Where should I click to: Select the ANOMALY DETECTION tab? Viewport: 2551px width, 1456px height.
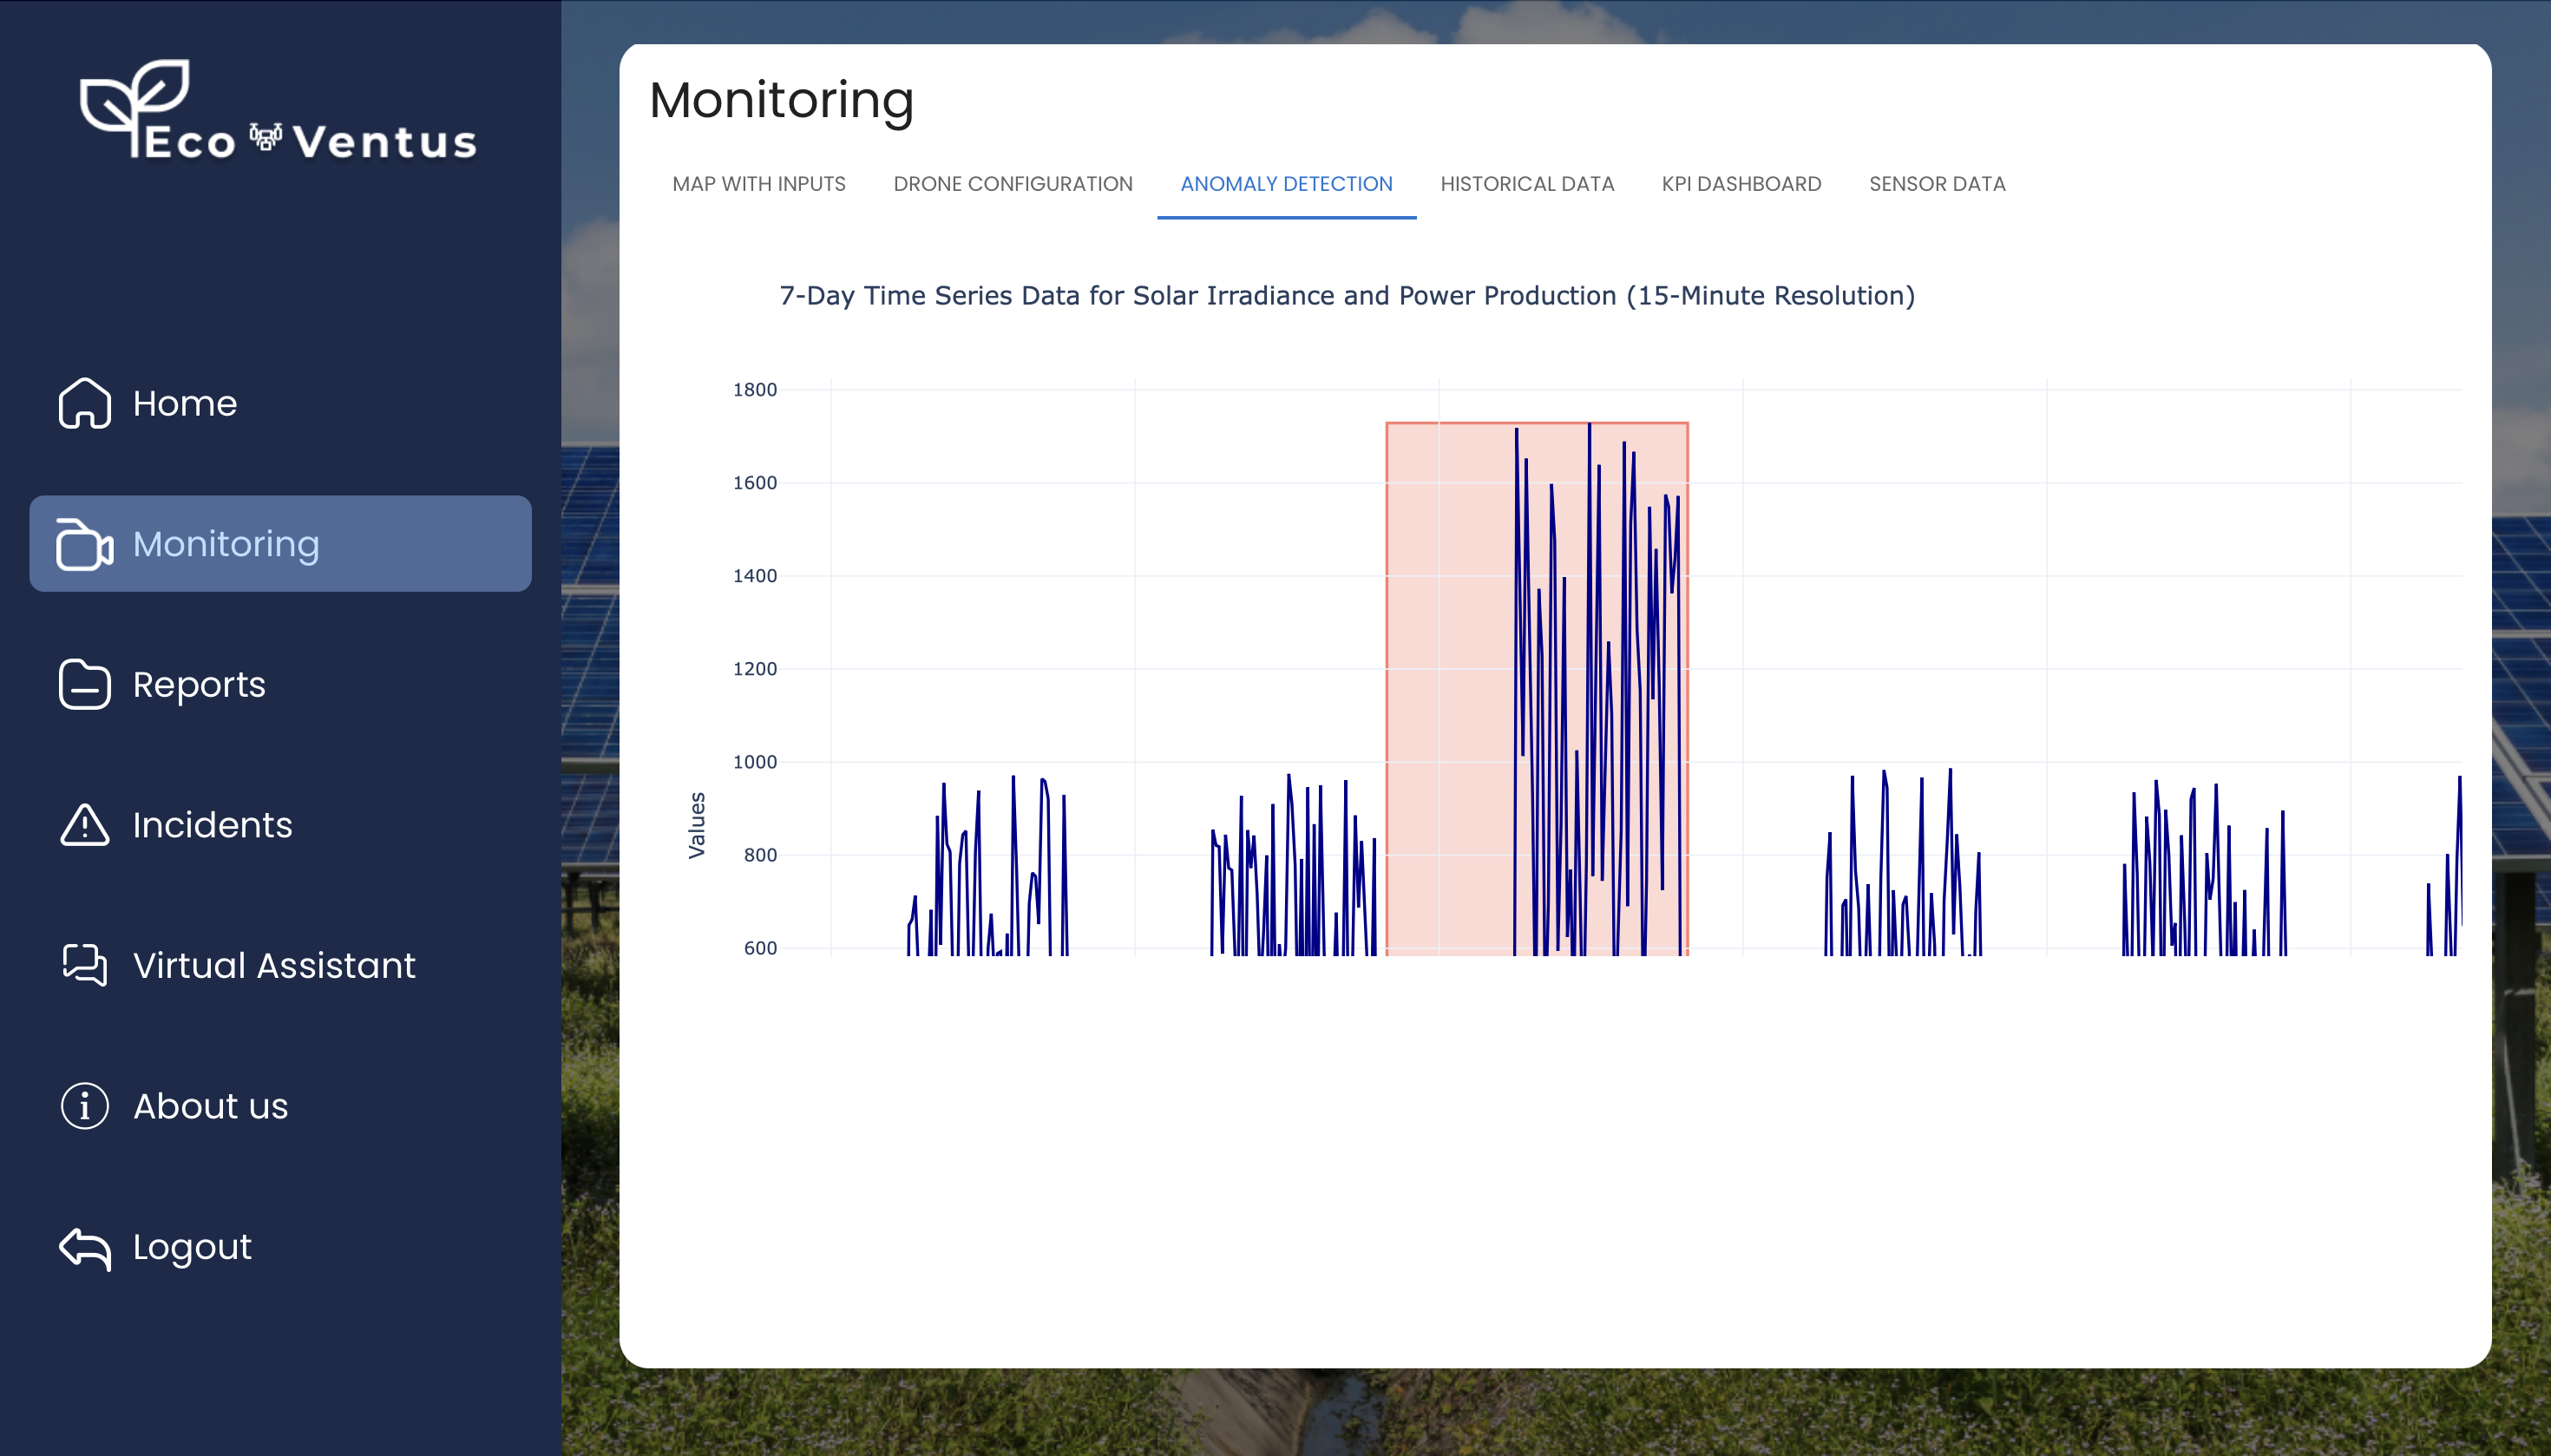(1285, 184)
